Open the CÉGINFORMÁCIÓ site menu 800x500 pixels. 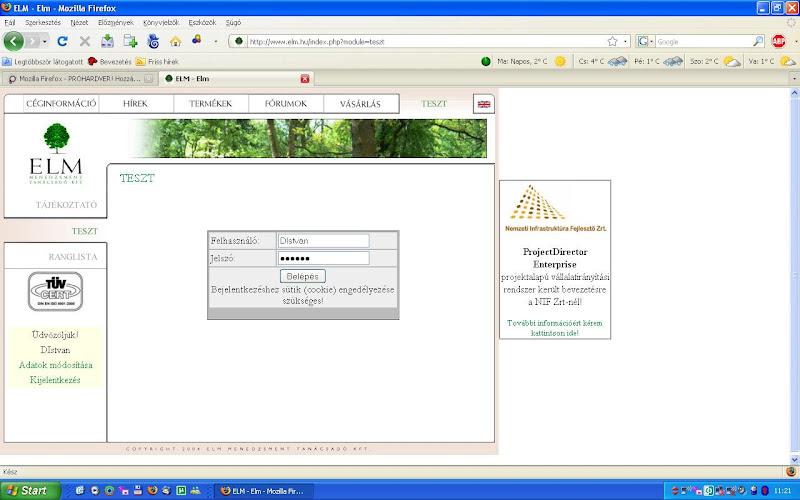(61, 104)
